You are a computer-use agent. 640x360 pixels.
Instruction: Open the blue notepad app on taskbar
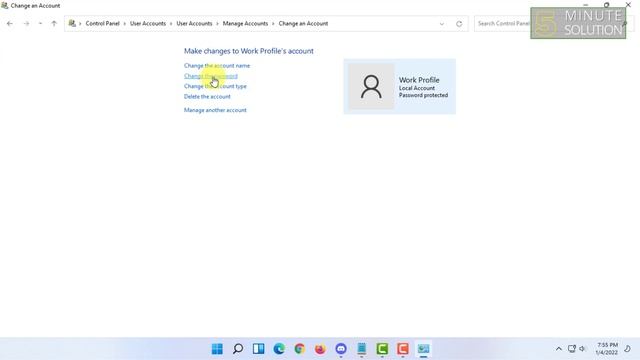362,349
